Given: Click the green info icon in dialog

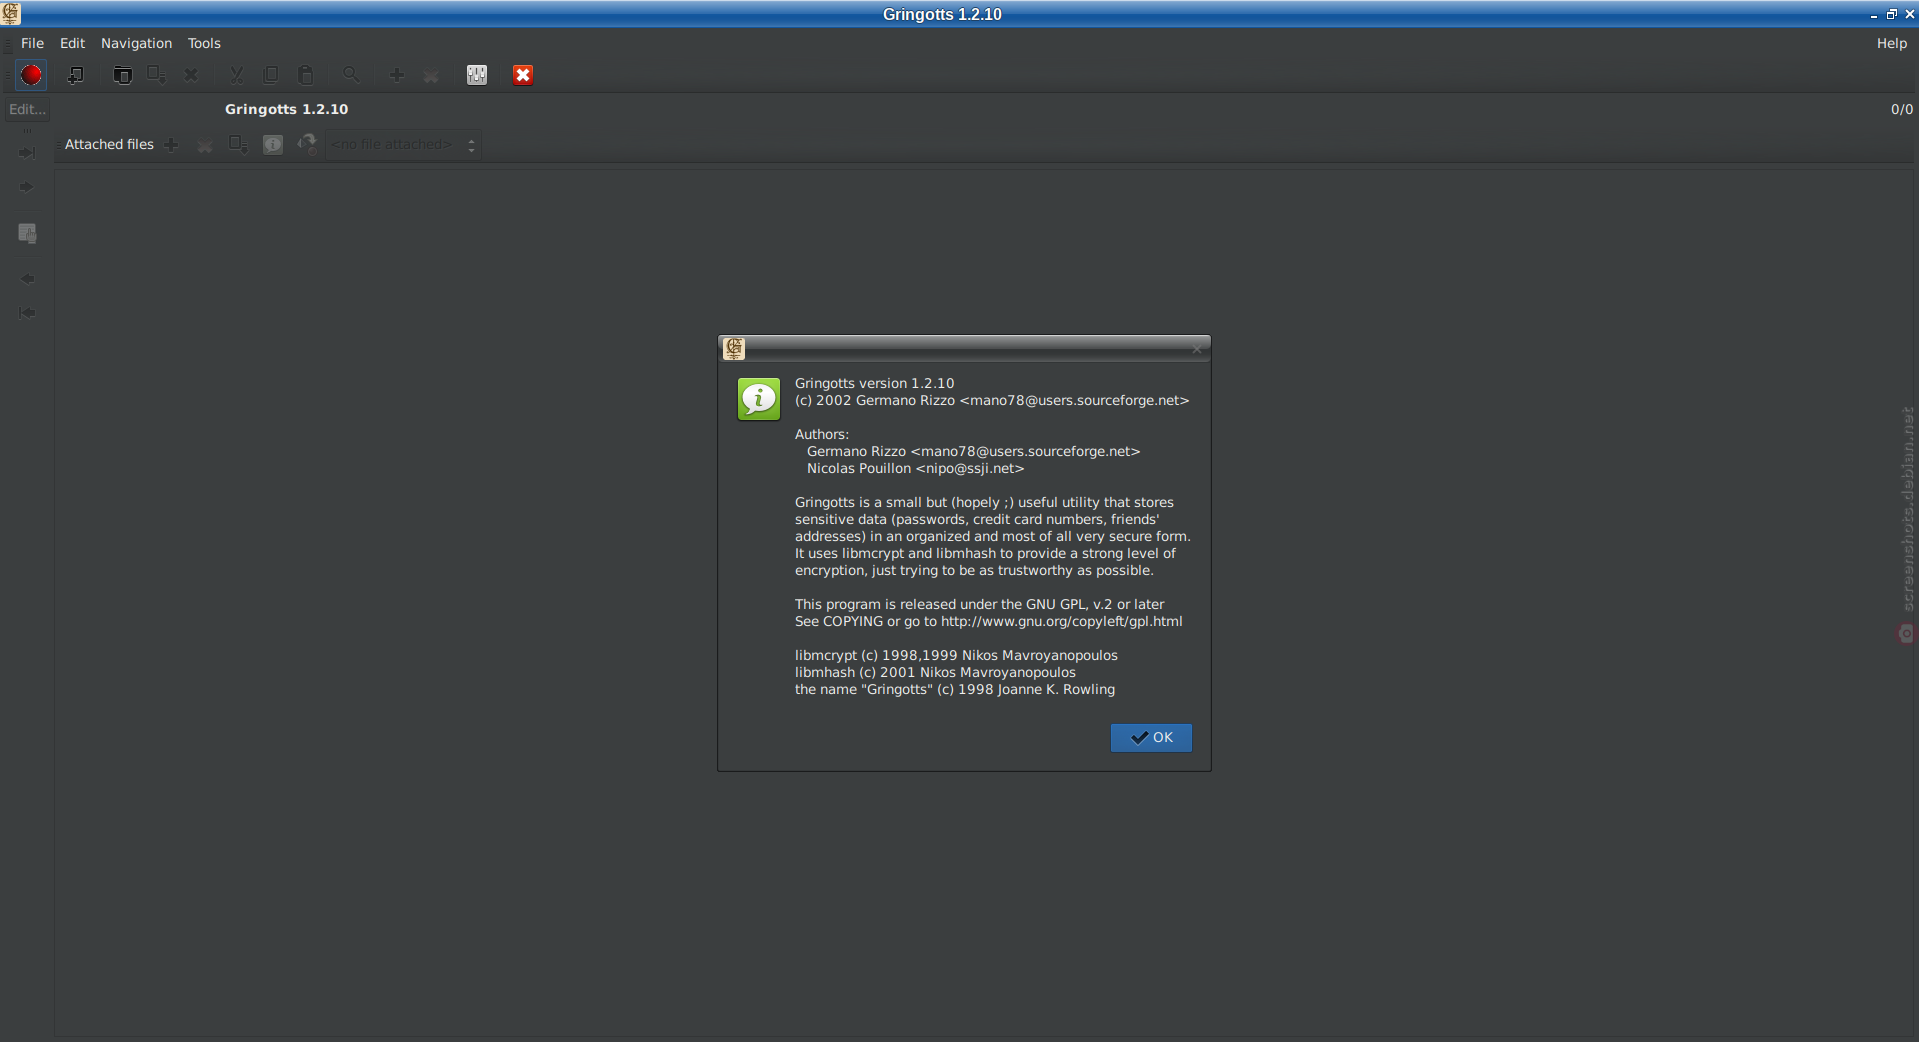Looking at the screenshot, I should pyautogui.click(x=759, y=399).
